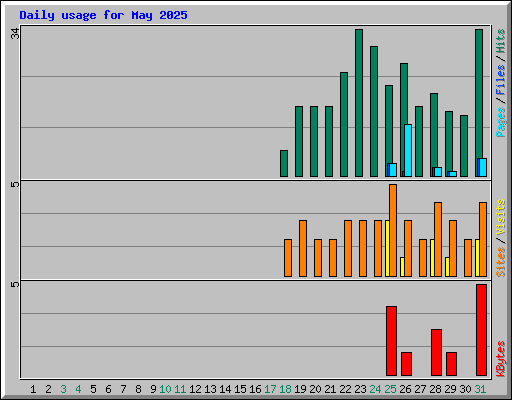Select day 30 on the x-axis
The height and width of the screenshot is (400, 512).
click(x=465, y=389)
